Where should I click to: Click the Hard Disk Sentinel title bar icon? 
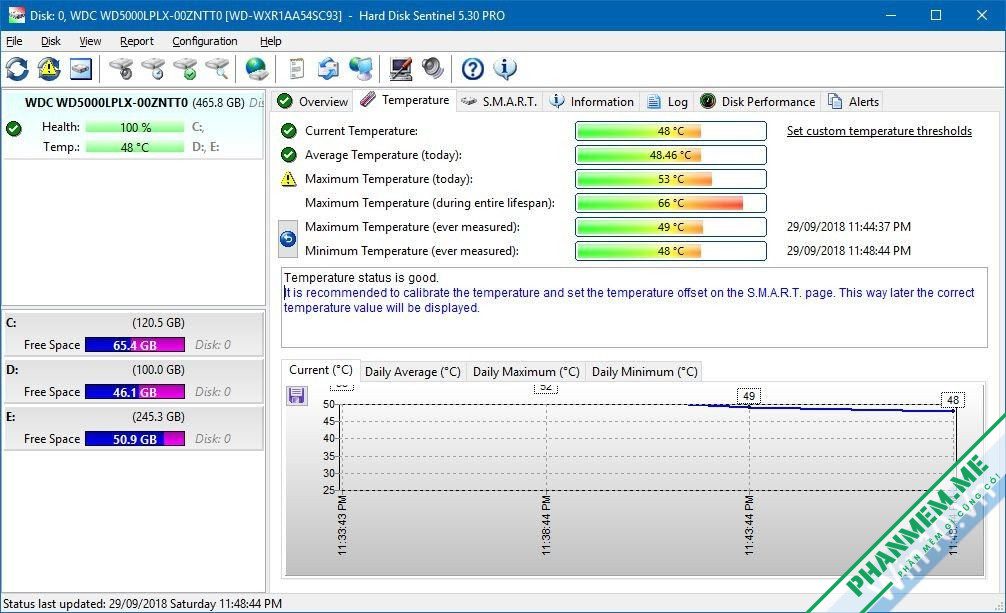coord(15,15)
